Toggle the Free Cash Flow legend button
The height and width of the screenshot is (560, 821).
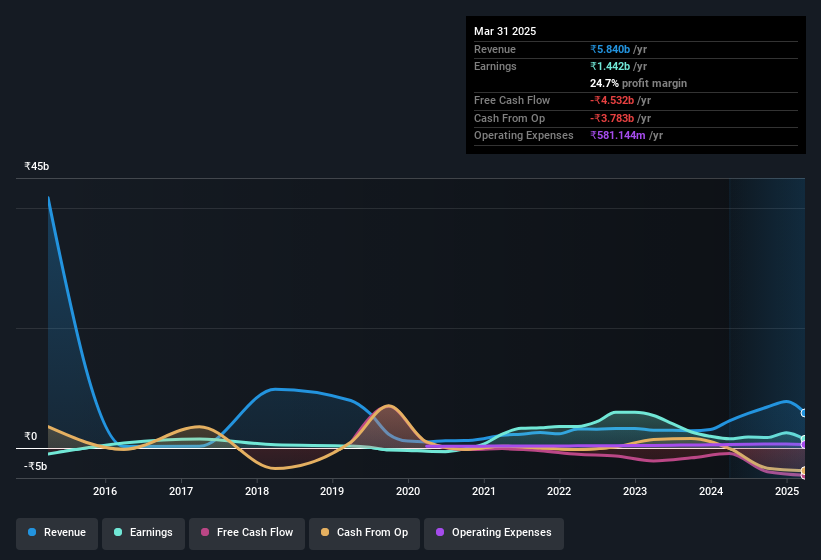(x=247, y=533)
